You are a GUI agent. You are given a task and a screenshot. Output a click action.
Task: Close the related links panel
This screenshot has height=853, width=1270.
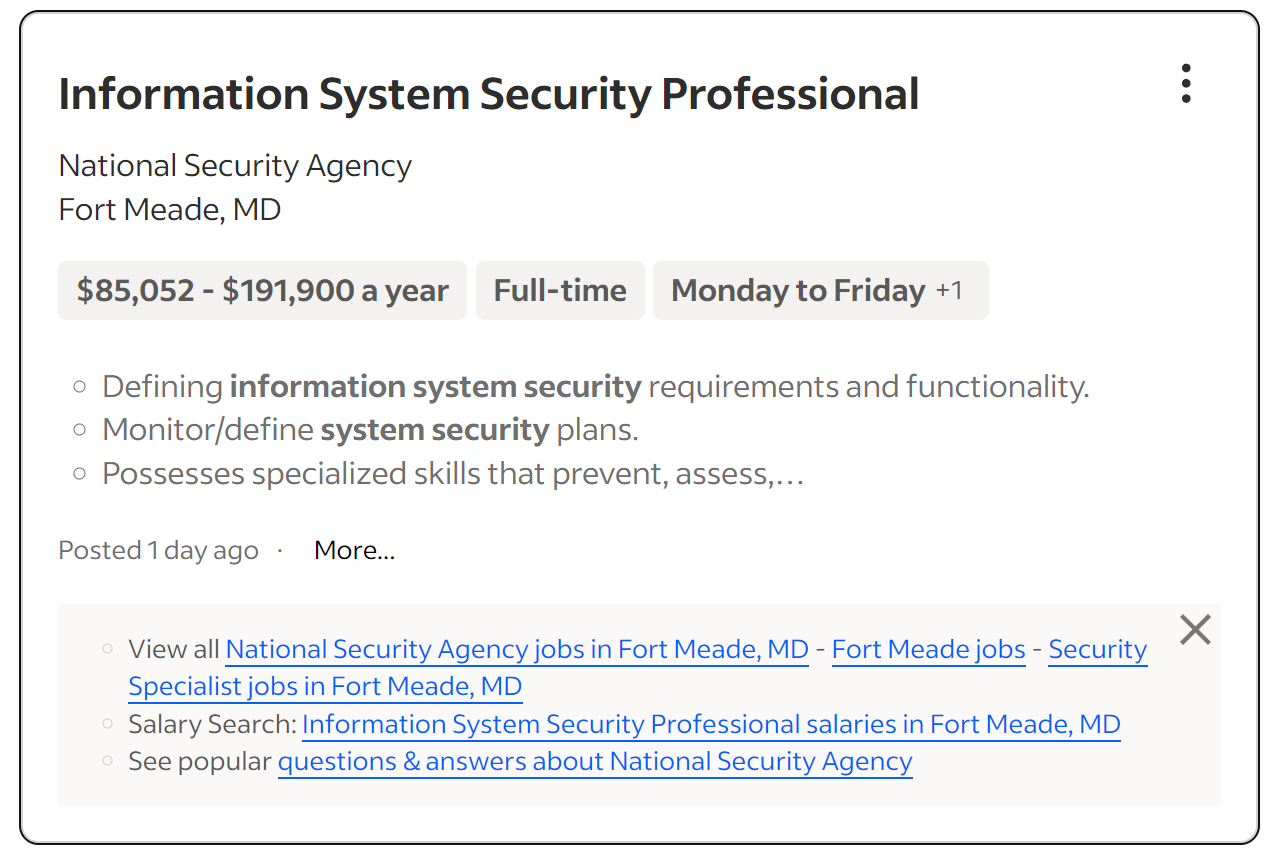point(1195,630)
